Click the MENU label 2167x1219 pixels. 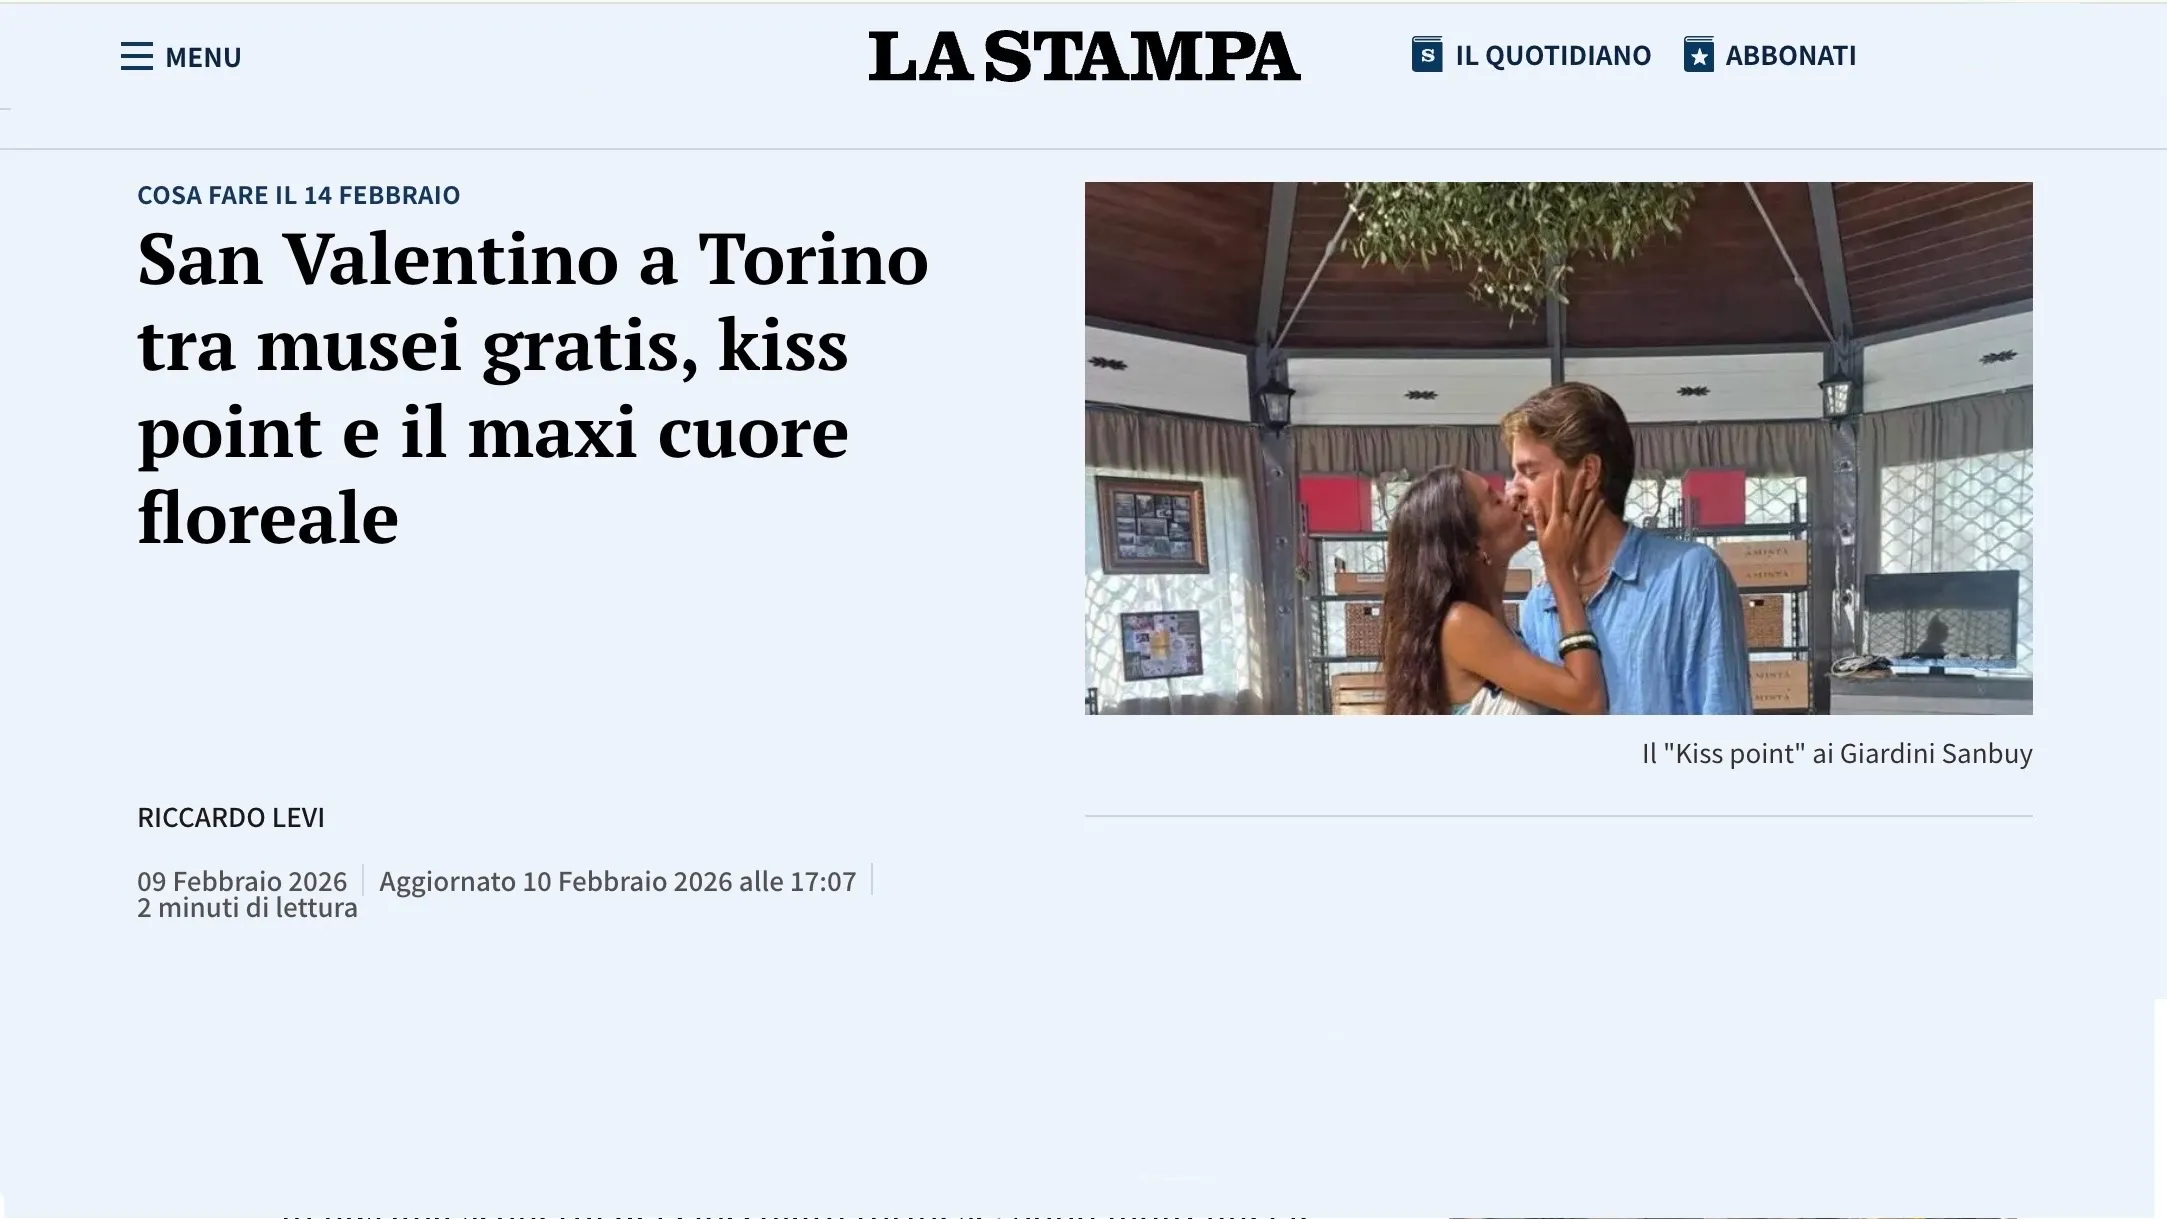[x=203, y=57]
